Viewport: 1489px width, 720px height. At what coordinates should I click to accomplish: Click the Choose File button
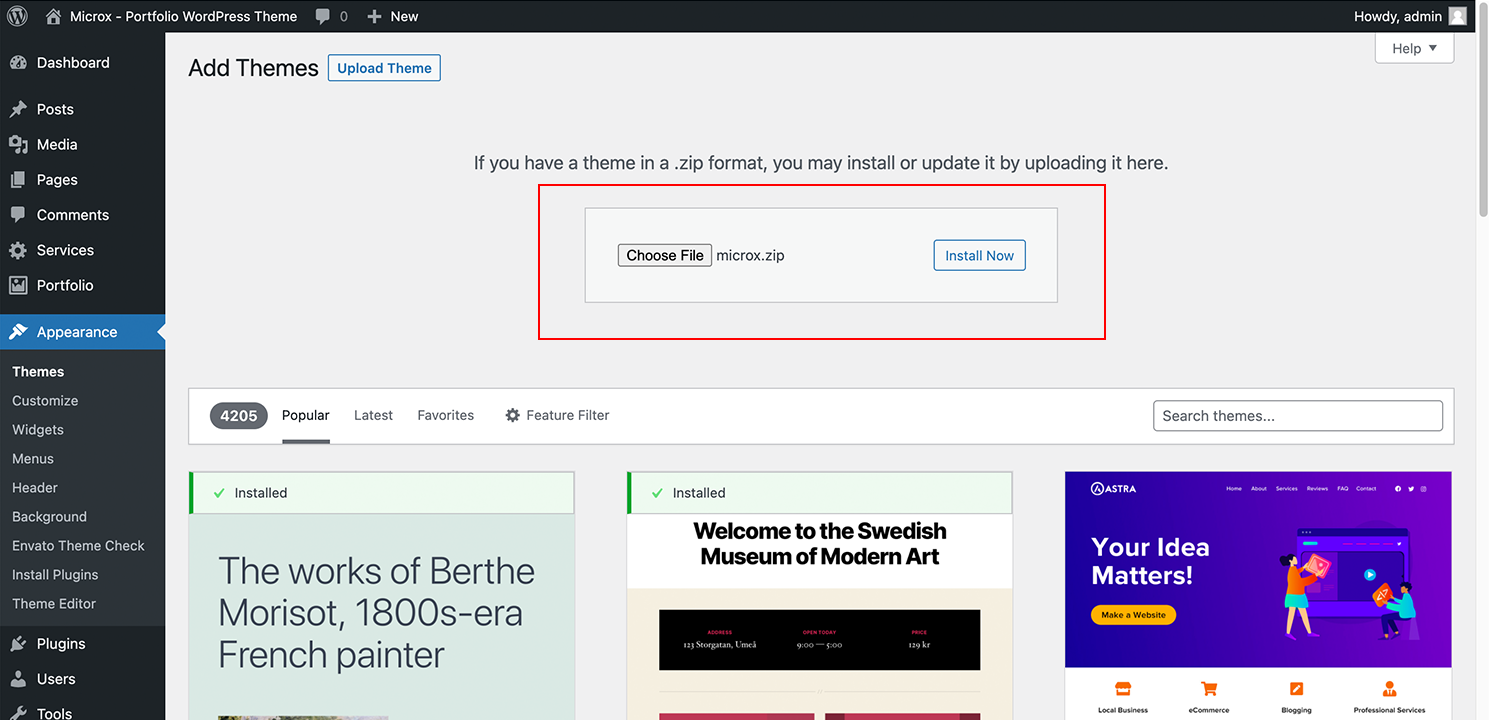coord(665,255)
